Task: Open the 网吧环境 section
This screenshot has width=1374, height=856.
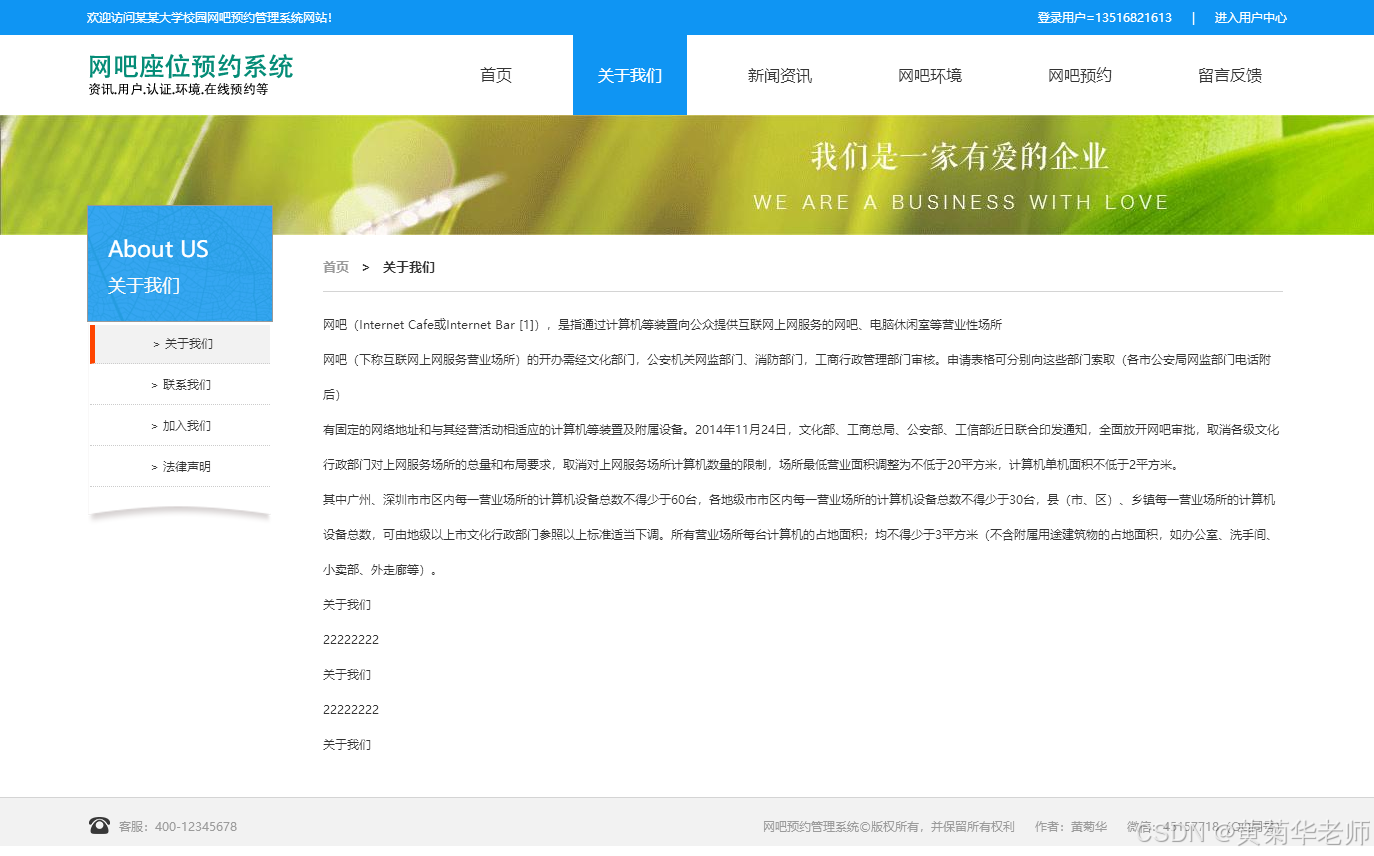Action: 929,74
